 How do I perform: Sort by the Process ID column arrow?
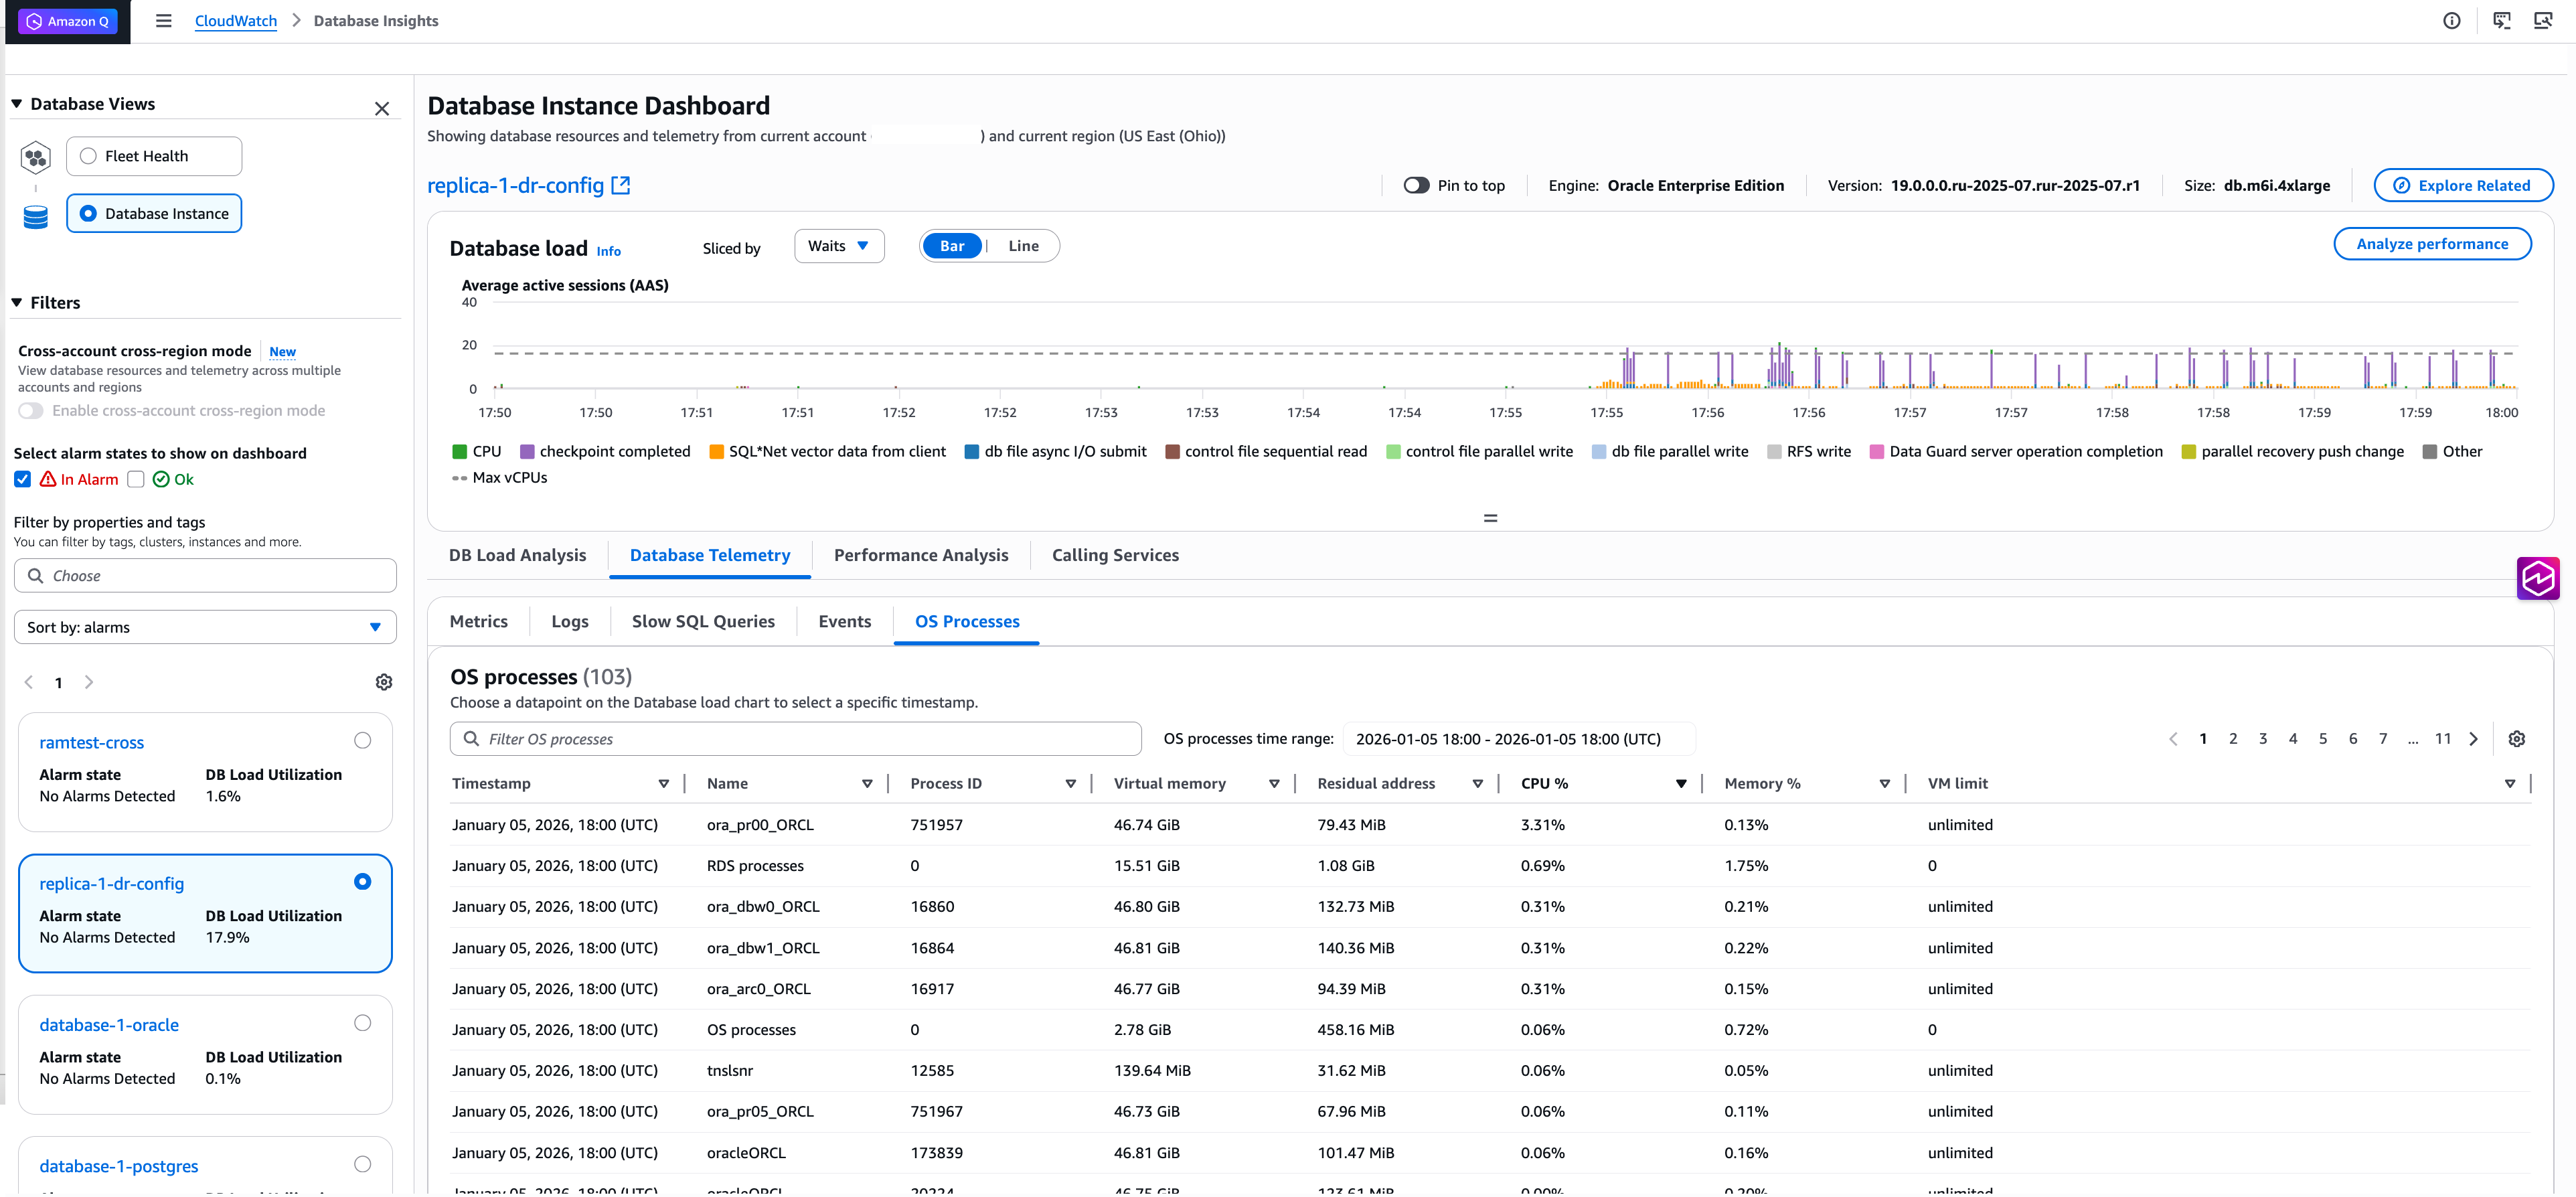pos(1071,784)
